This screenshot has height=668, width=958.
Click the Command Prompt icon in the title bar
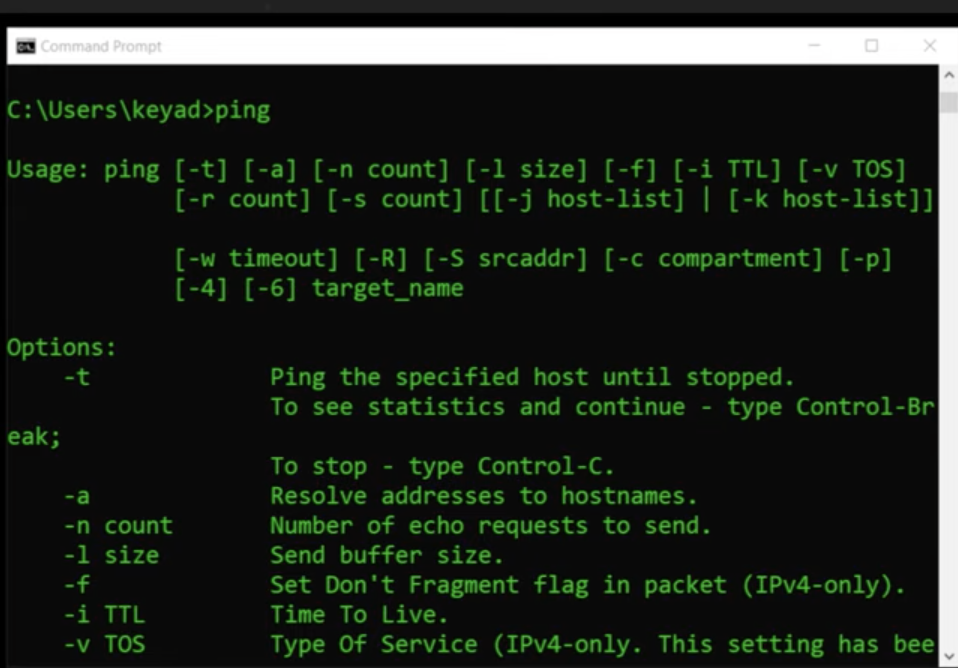click(26, 46)
